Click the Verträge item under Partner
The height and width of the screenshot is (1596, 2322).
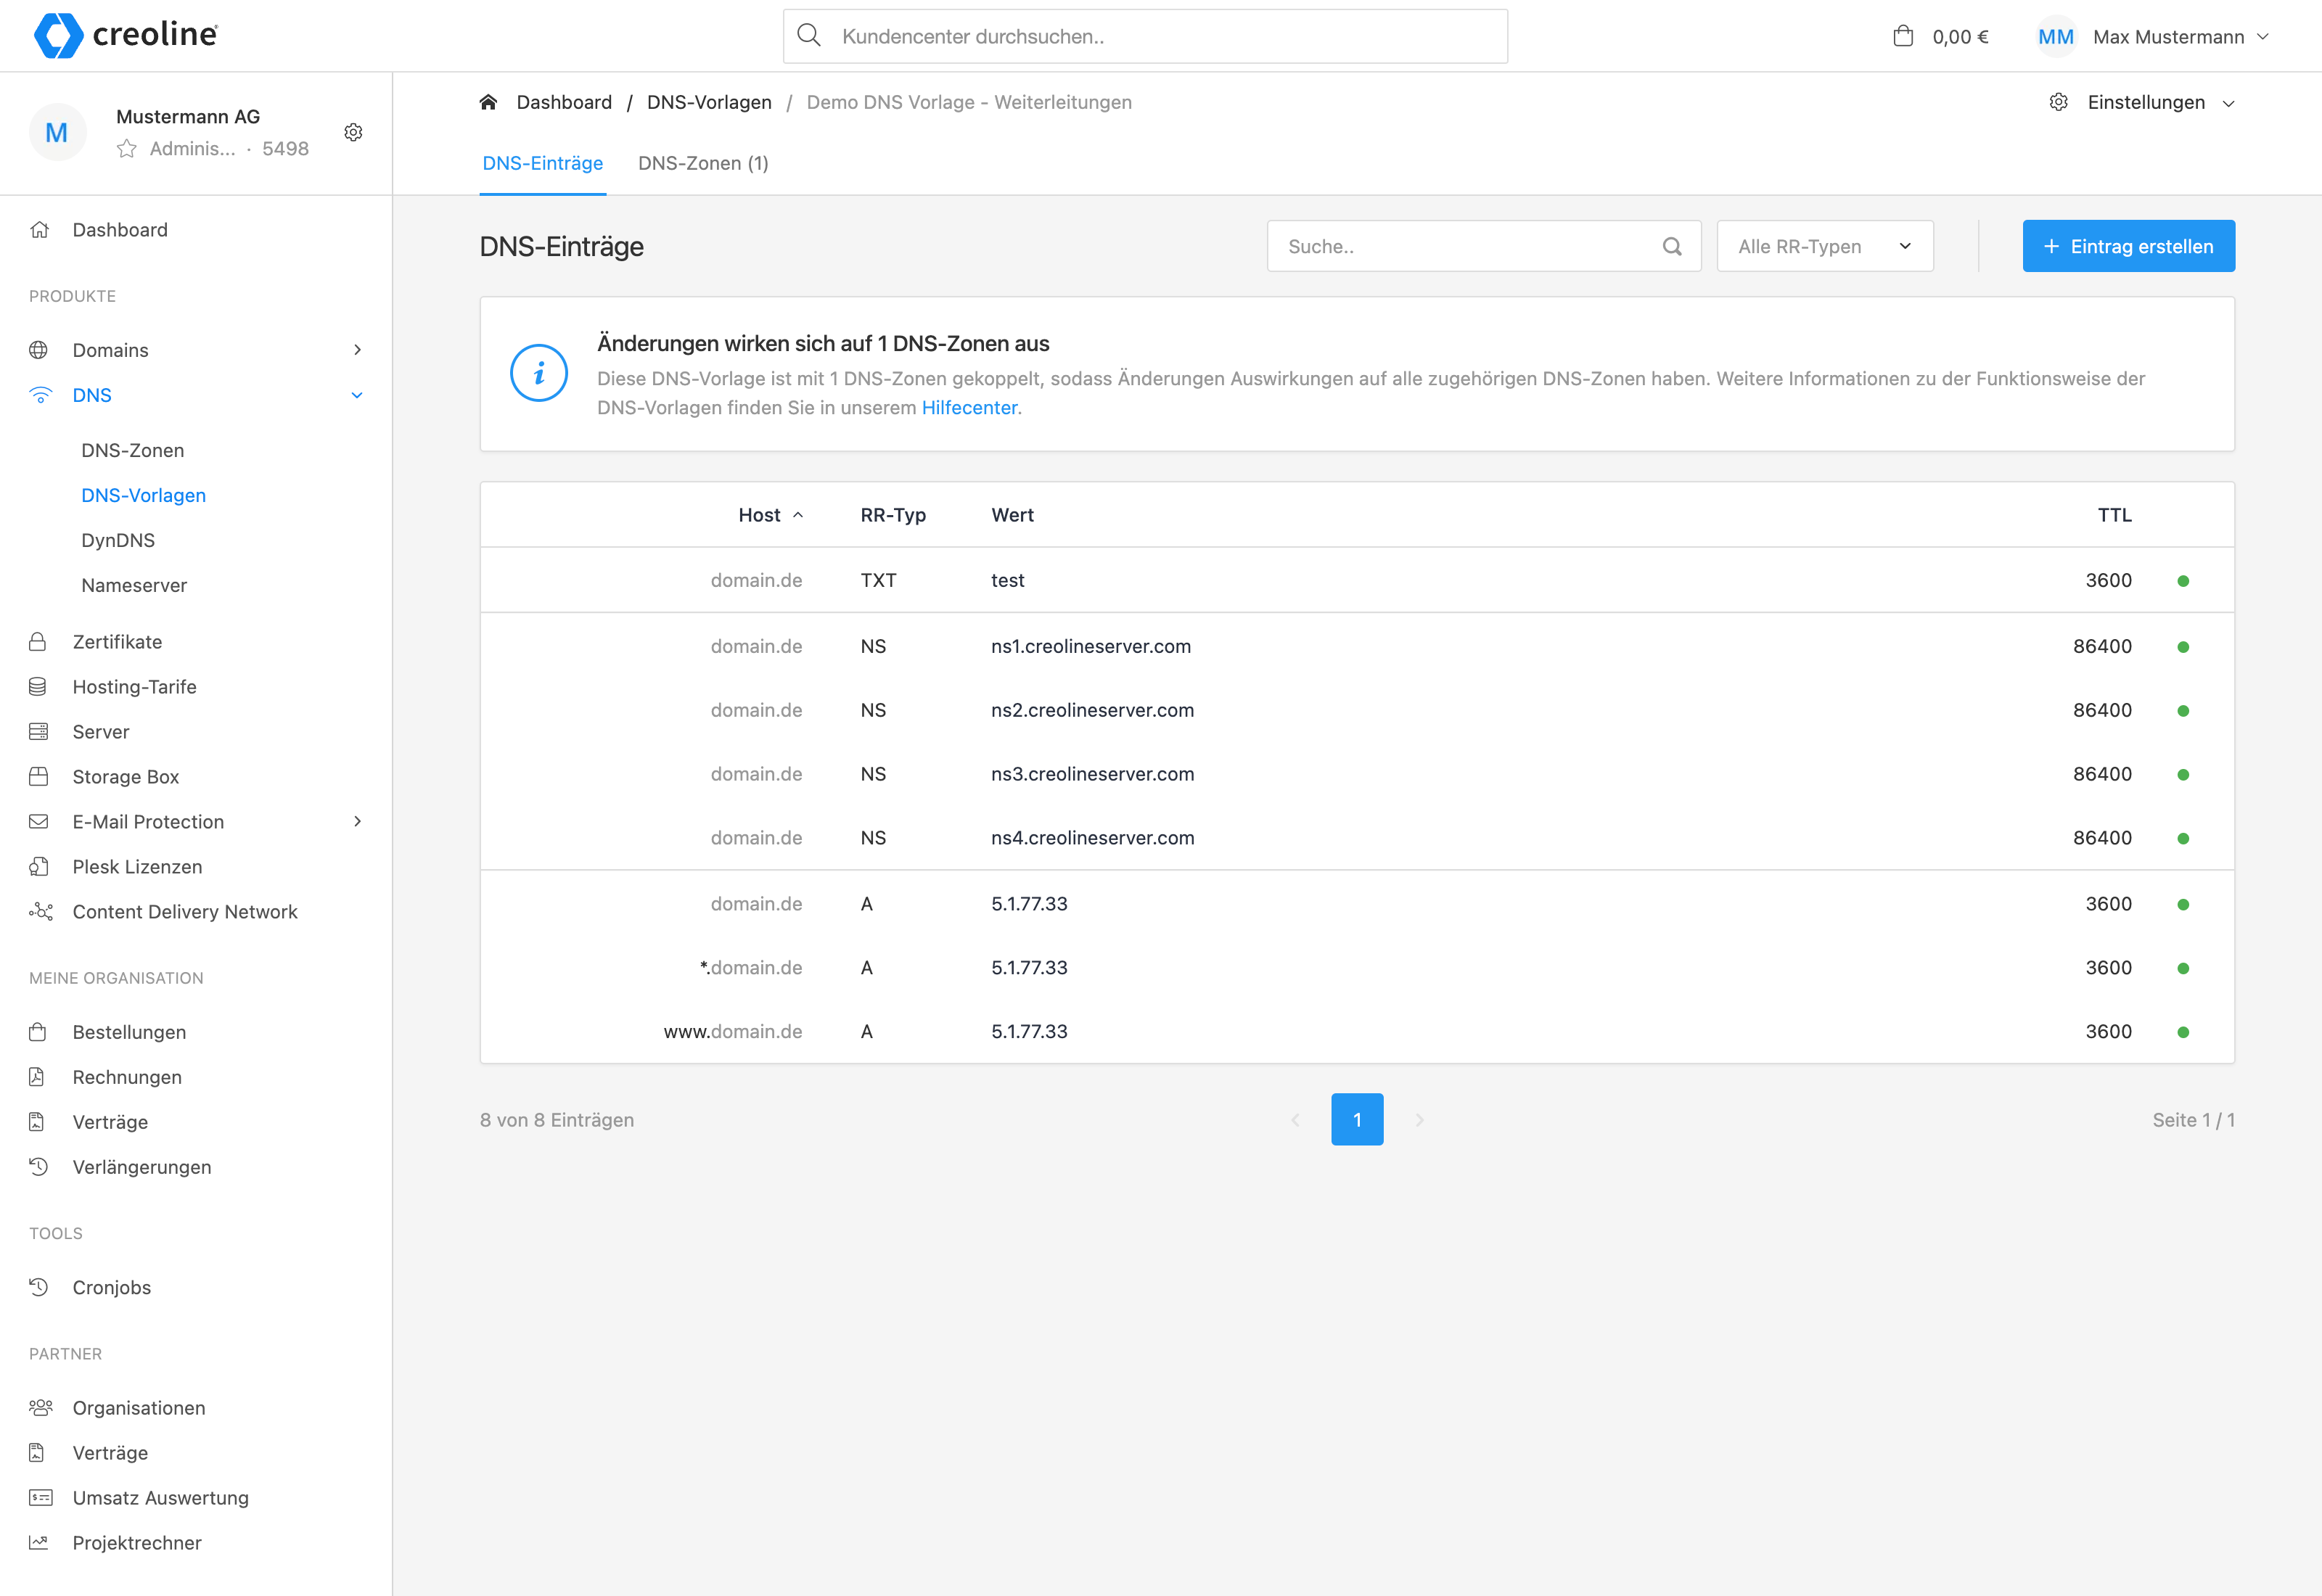[x=110, y=1453]
